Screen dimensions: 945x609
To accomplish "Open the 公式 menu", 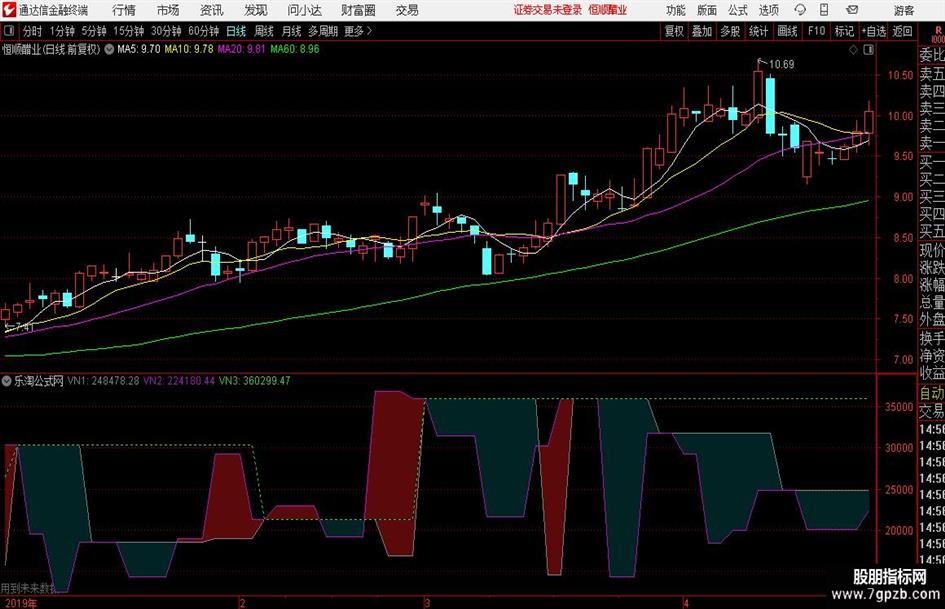I will point(738,10).
